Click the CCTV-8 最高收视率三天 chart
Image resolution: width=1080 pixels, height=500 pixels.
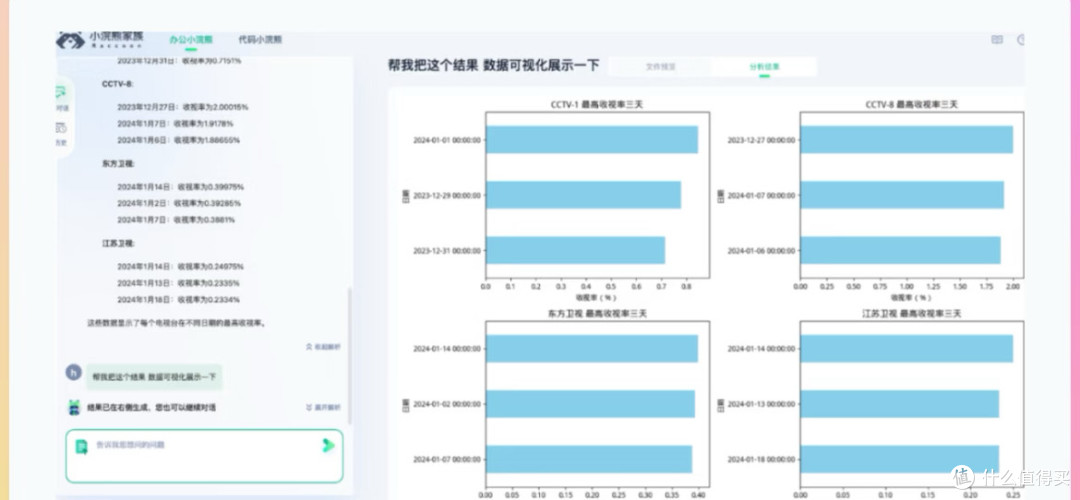[911, 195]
